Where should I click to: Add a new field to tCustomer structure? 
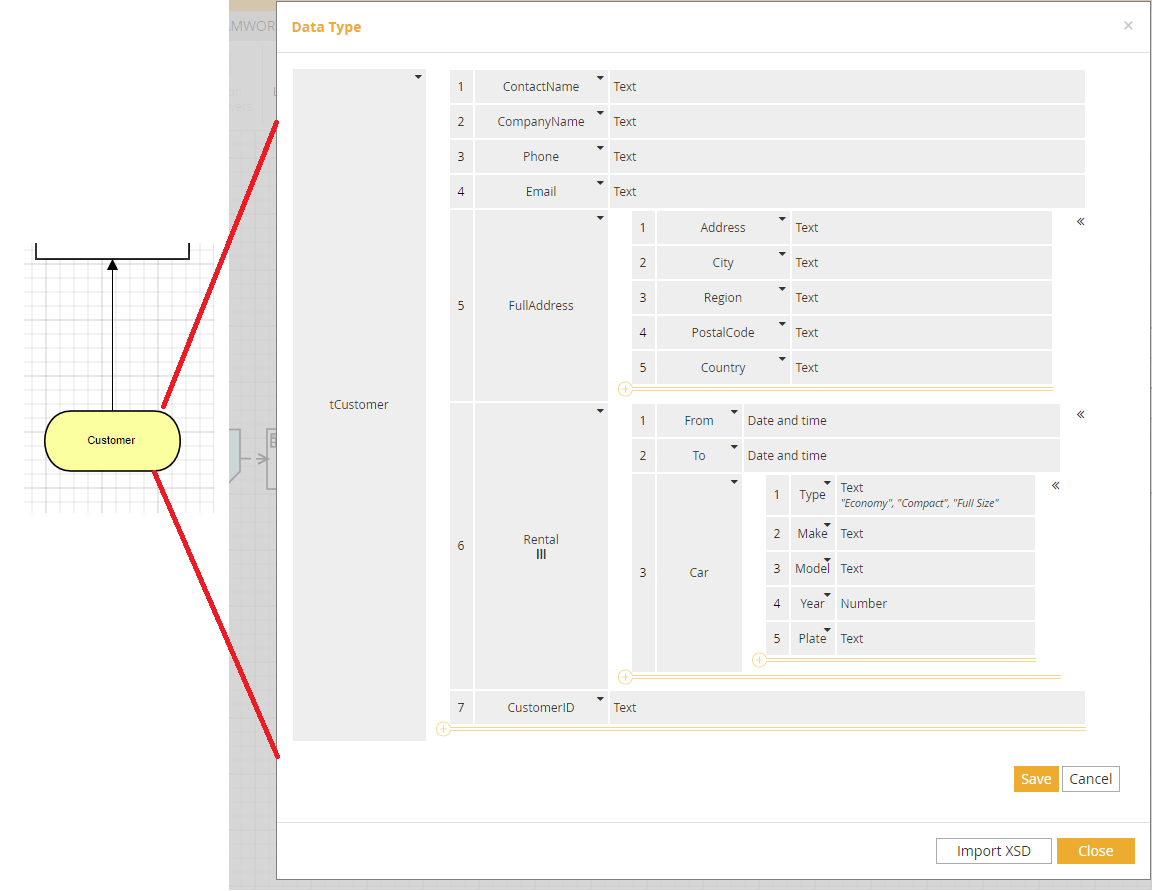coord(443,730)
